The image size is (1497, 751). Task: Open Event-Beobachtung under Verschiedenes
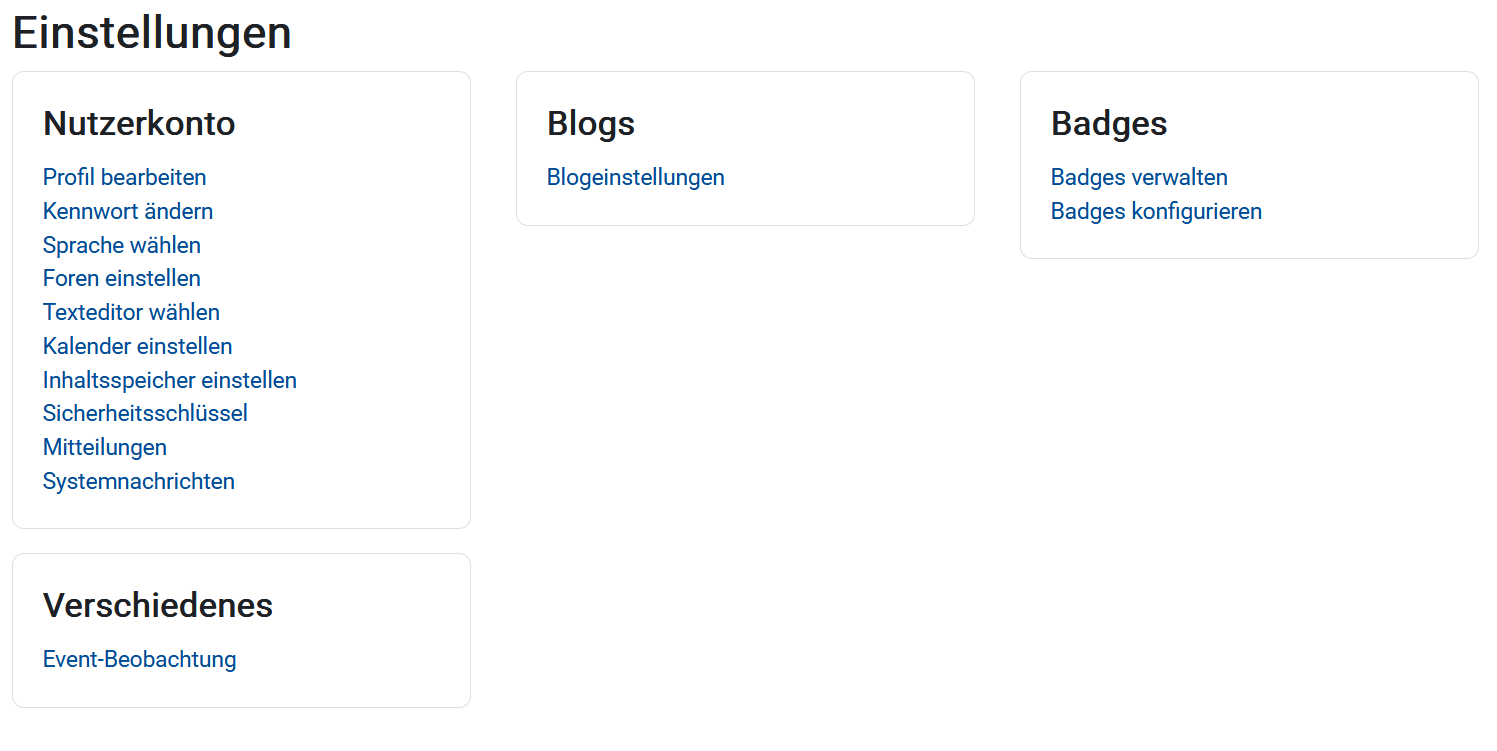(x=140, y=659)
